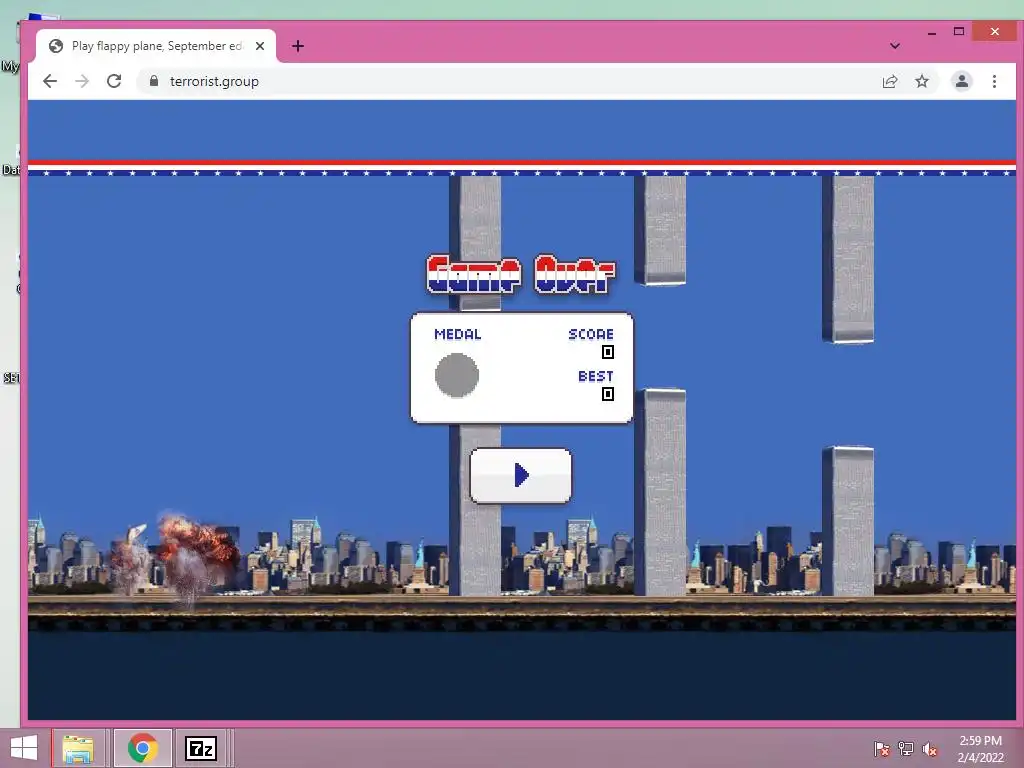This screenshot has height=768, width=1024.
Task: Click the grey medal circle
Action: 456,375
